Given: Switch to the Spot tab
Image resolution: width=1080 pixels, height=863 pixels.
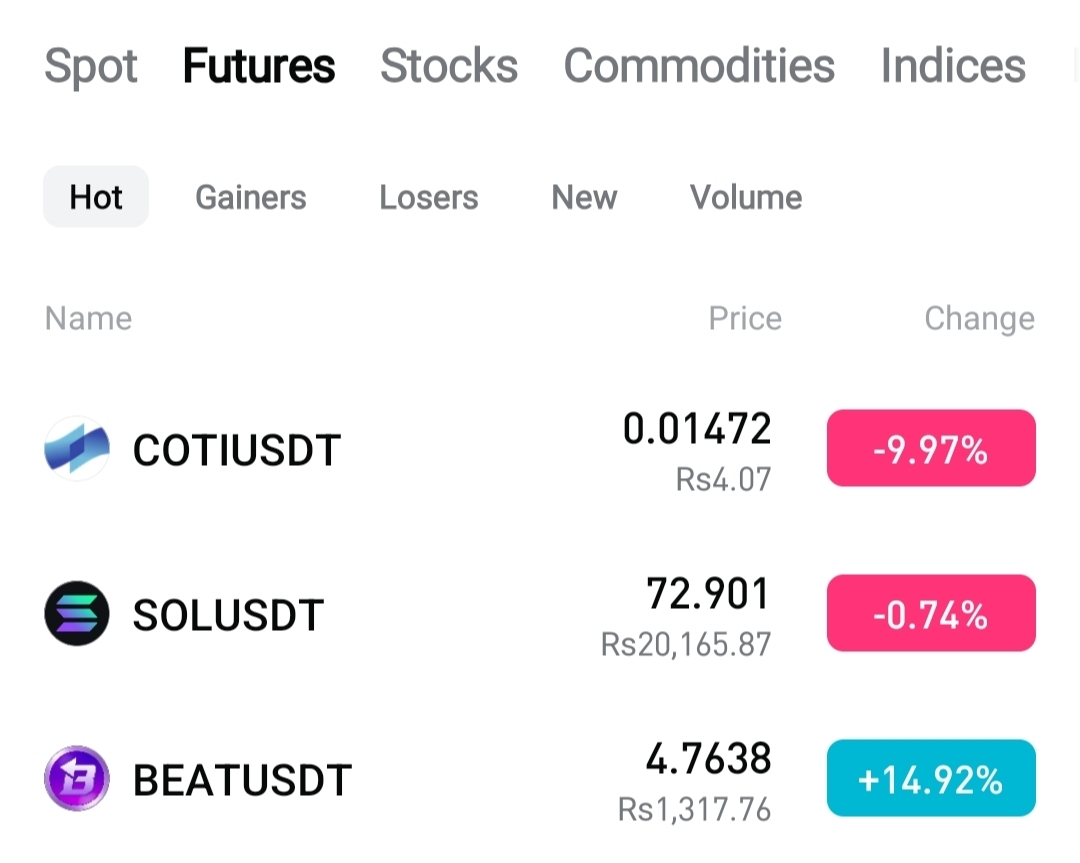Looking at the screenshot, I should click(91, 67).
